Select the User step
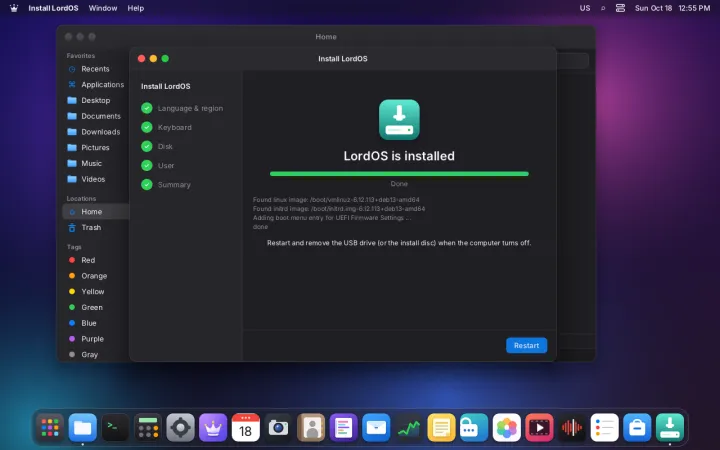This screenshot has width=720, height=450. [x=158, y=165]
